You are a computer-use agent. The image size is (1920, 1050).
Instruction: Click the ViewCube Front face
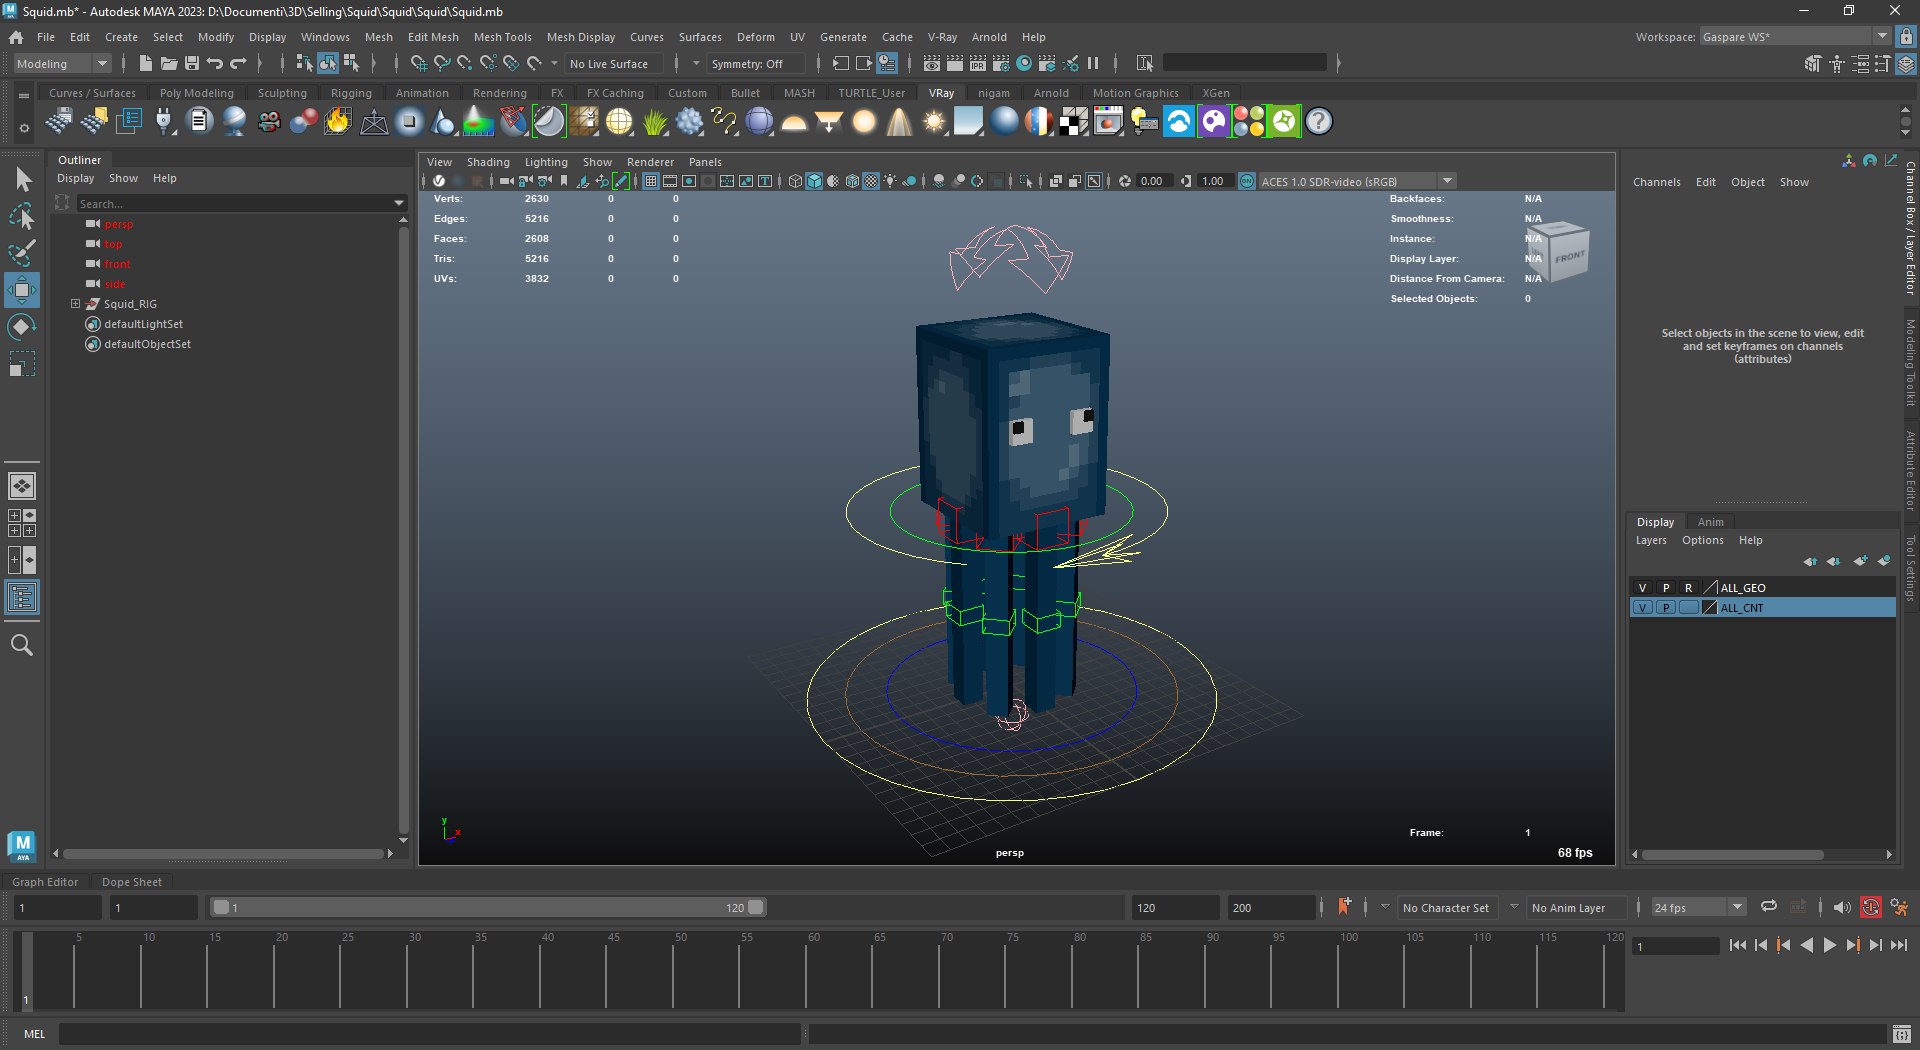(1568, 257)
